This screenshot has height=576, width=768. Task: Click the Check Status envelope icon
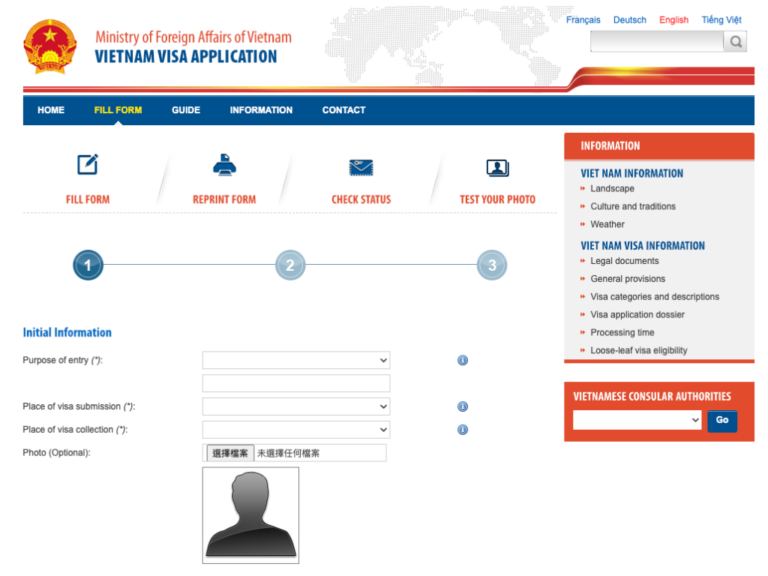tap(361, 168)
